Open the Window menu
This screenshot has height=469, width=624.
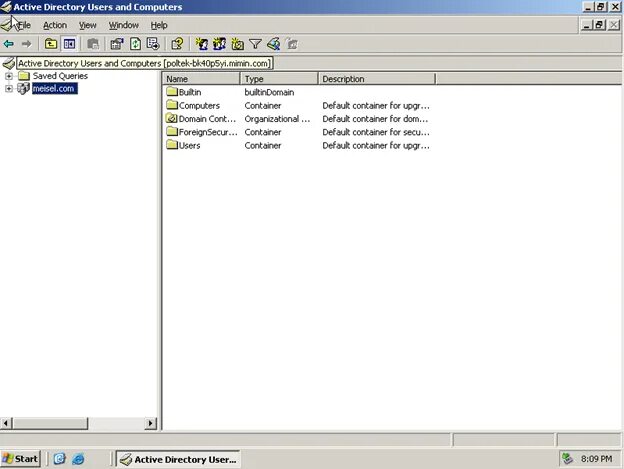click(124, 25)
